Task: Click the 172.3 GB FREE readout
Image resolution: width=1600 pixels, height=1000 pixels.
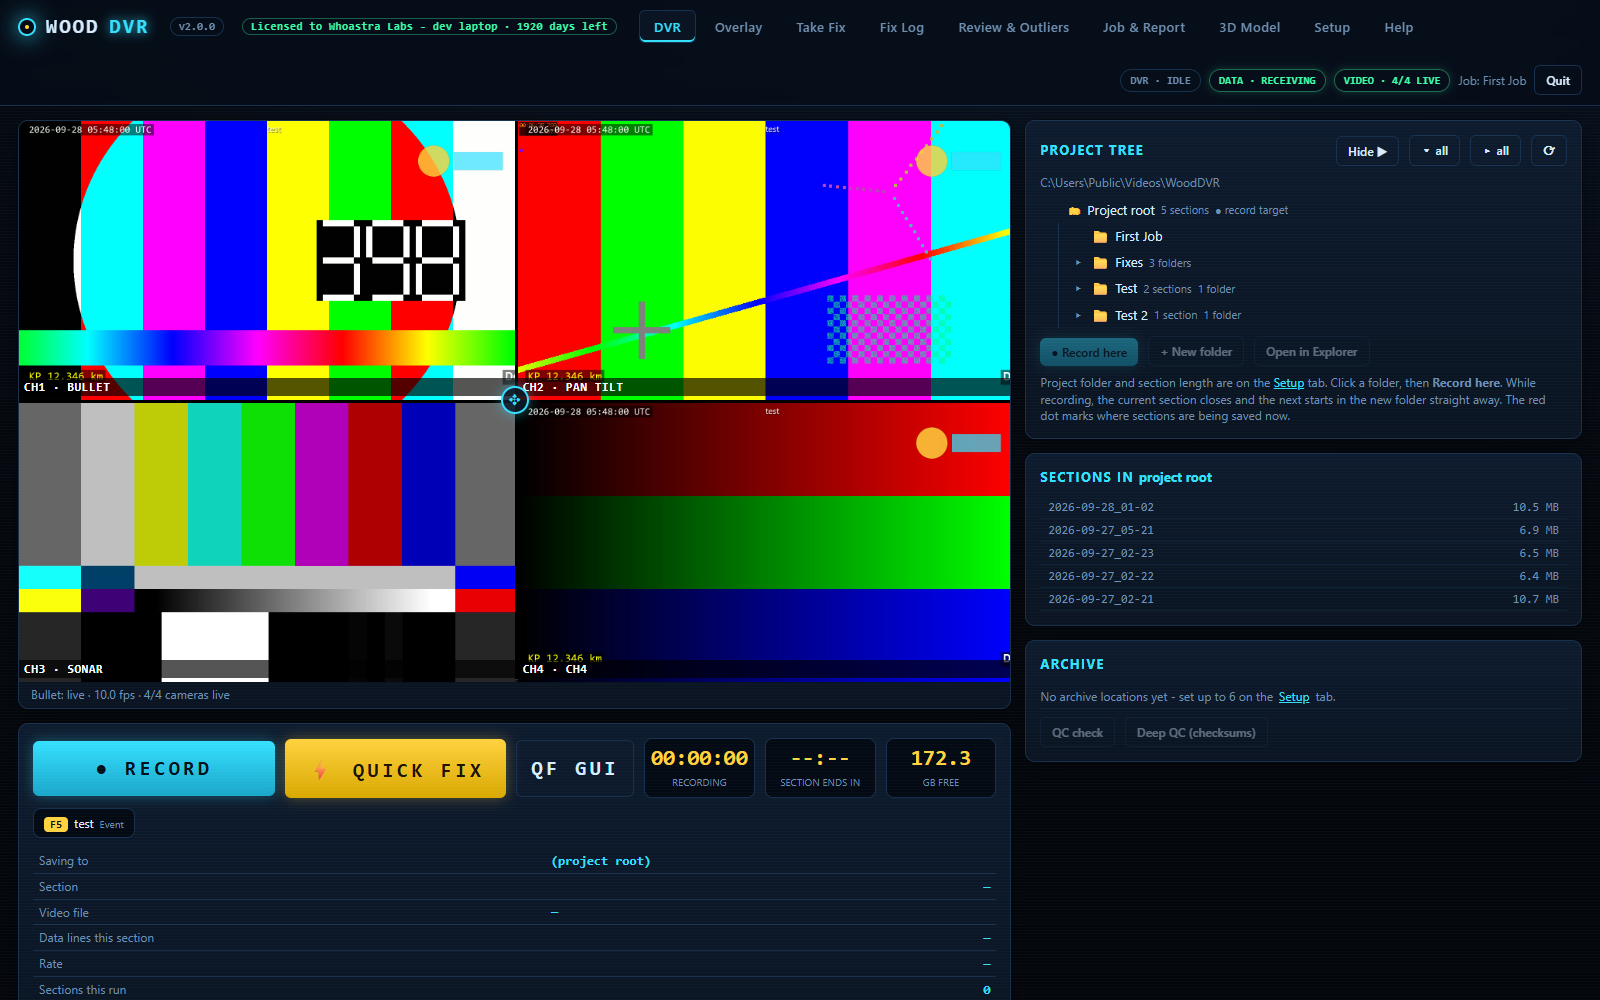Action: (x=941, y=768)
